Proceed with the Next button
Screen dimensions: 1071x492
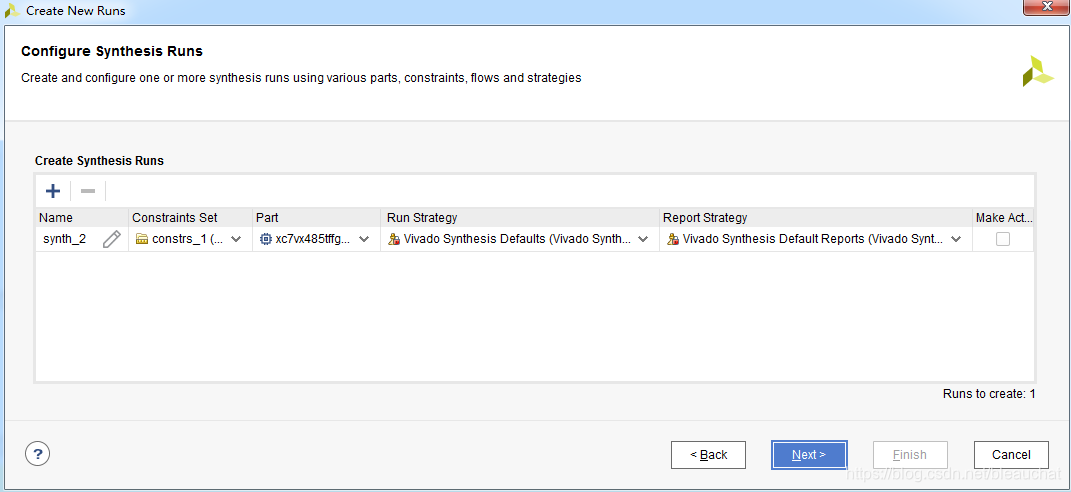point(809,454)
